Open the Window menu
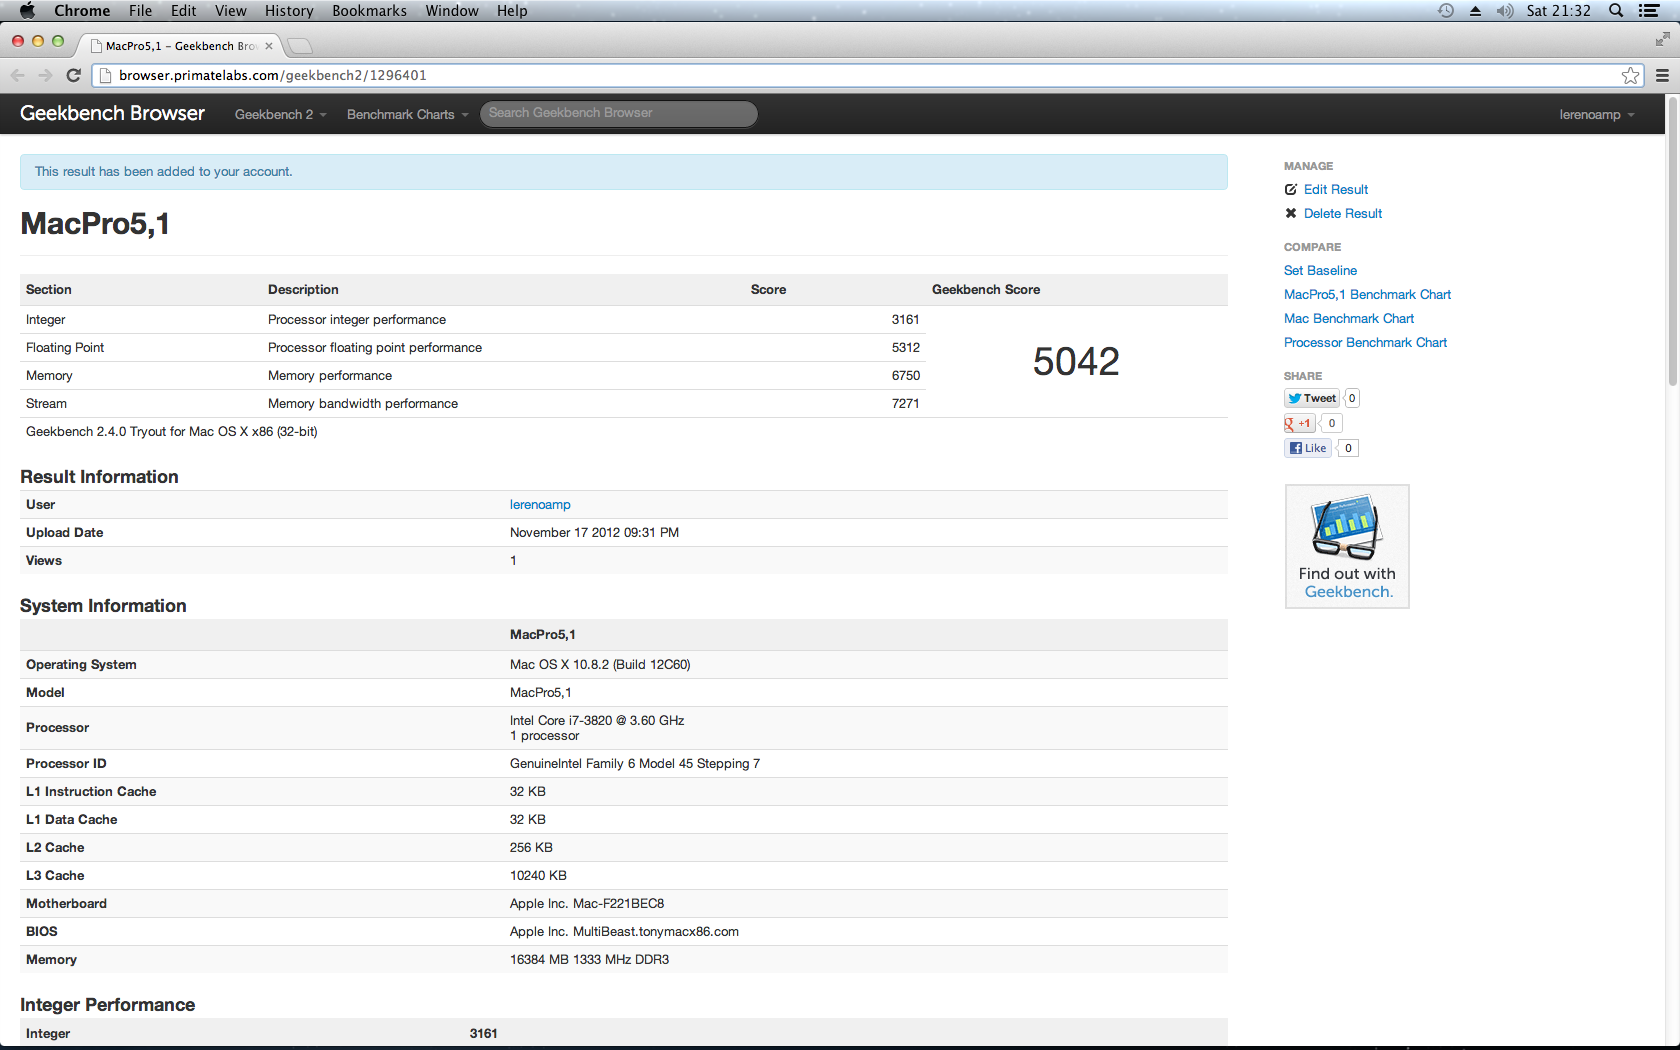Screen dimensions: 1680x1050 452,10
